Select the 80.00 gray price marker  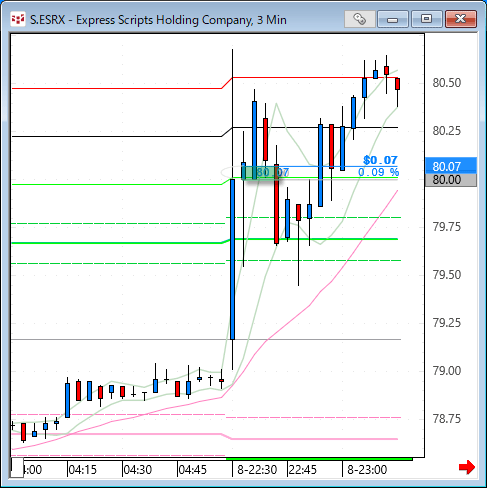point(451,180)
